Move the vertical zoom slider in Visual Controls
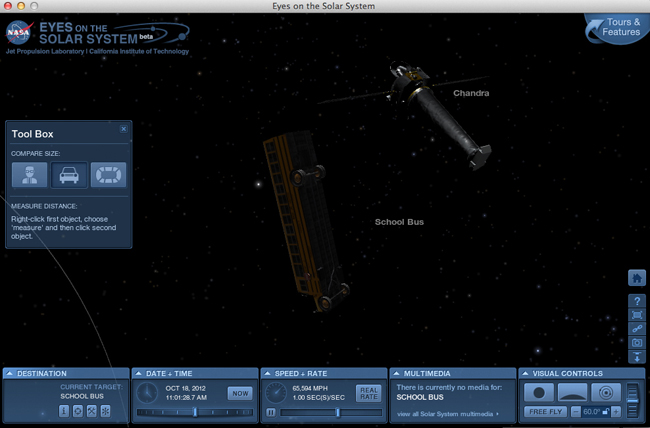 coord(633,400)
